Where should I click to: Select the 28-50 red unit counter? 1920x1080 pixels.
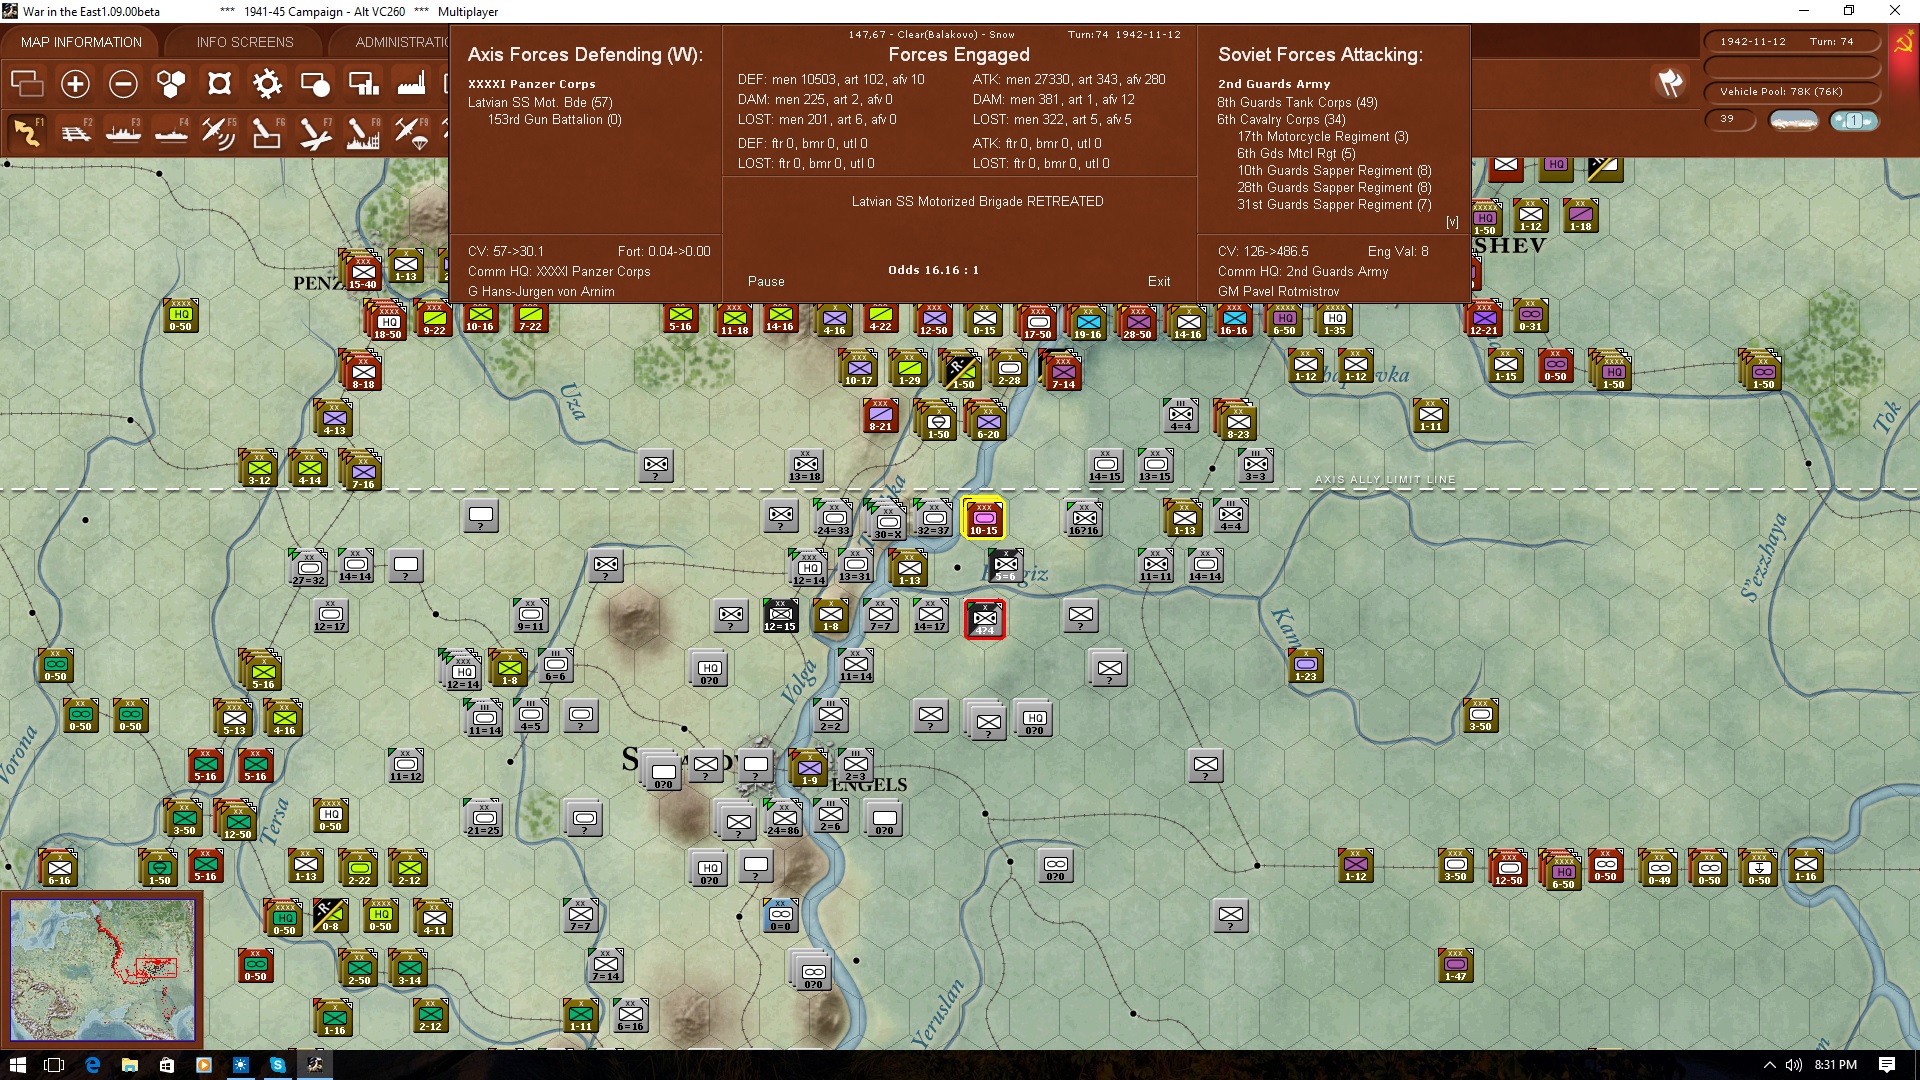tap(1137, 323)
